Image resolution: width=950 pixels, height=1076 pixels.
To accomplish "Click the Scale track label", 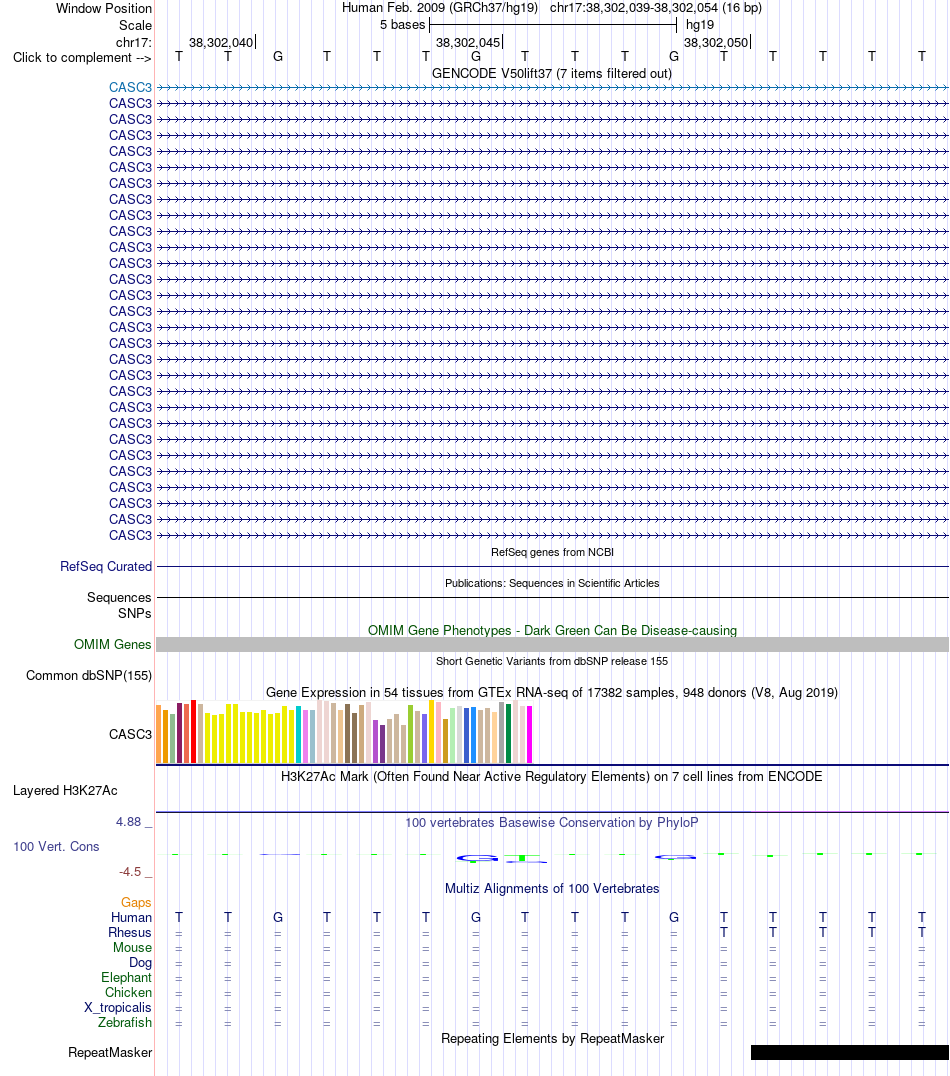I will [135, 25].
